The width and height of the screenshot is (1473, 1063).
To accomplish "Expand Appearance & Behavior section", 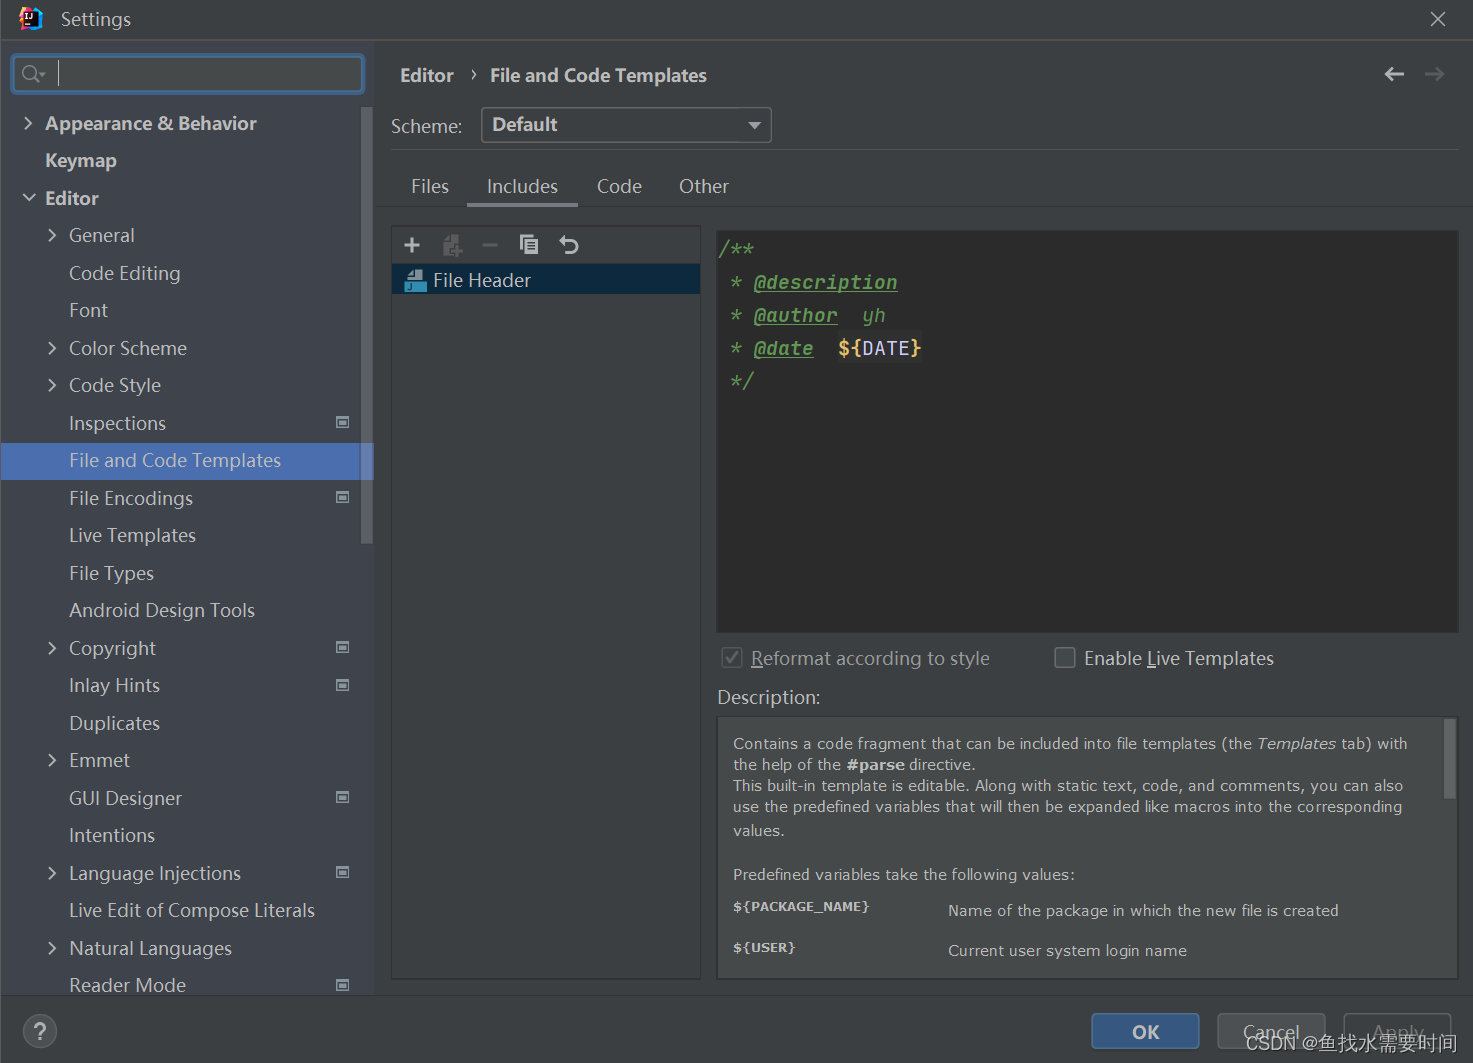I will 28,123.
